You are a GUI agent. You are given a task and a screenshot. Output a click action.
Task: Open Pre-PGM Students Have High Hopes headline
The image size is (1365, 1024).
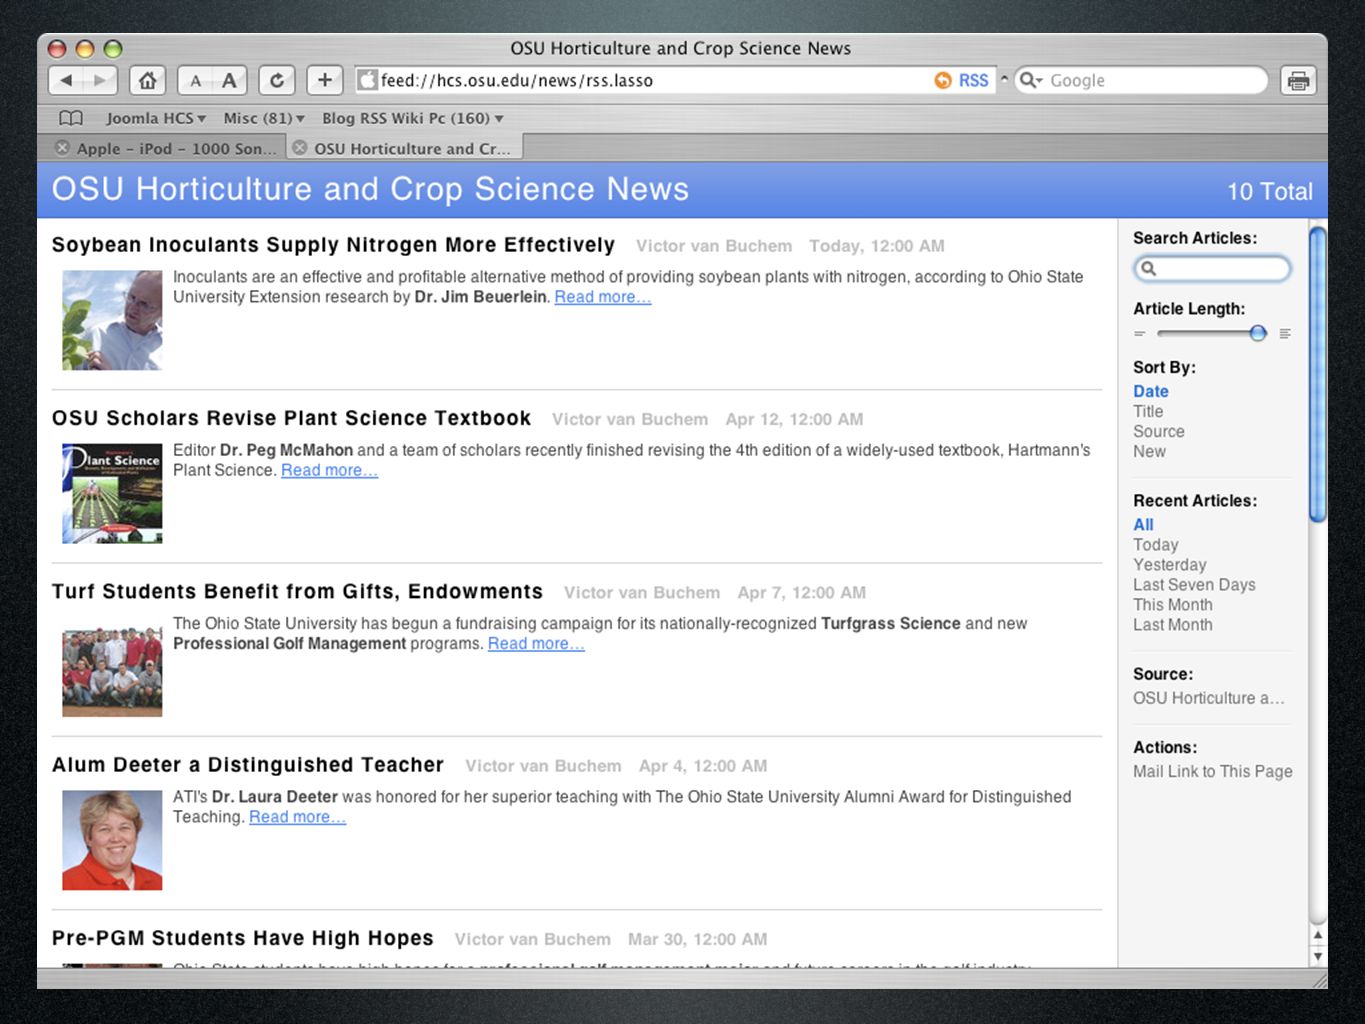(242, 938)
